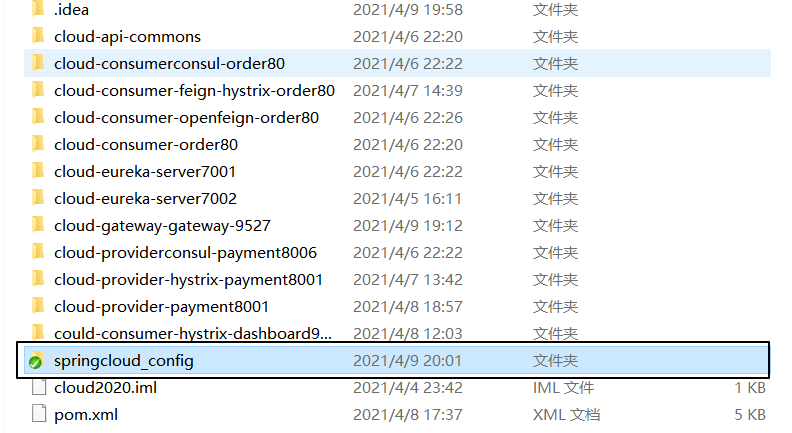Viewport: 792px width, 433px height.
Task: Select cloud-gateway-gateway-9527 folder name
Action: click(x=162, y=226)
